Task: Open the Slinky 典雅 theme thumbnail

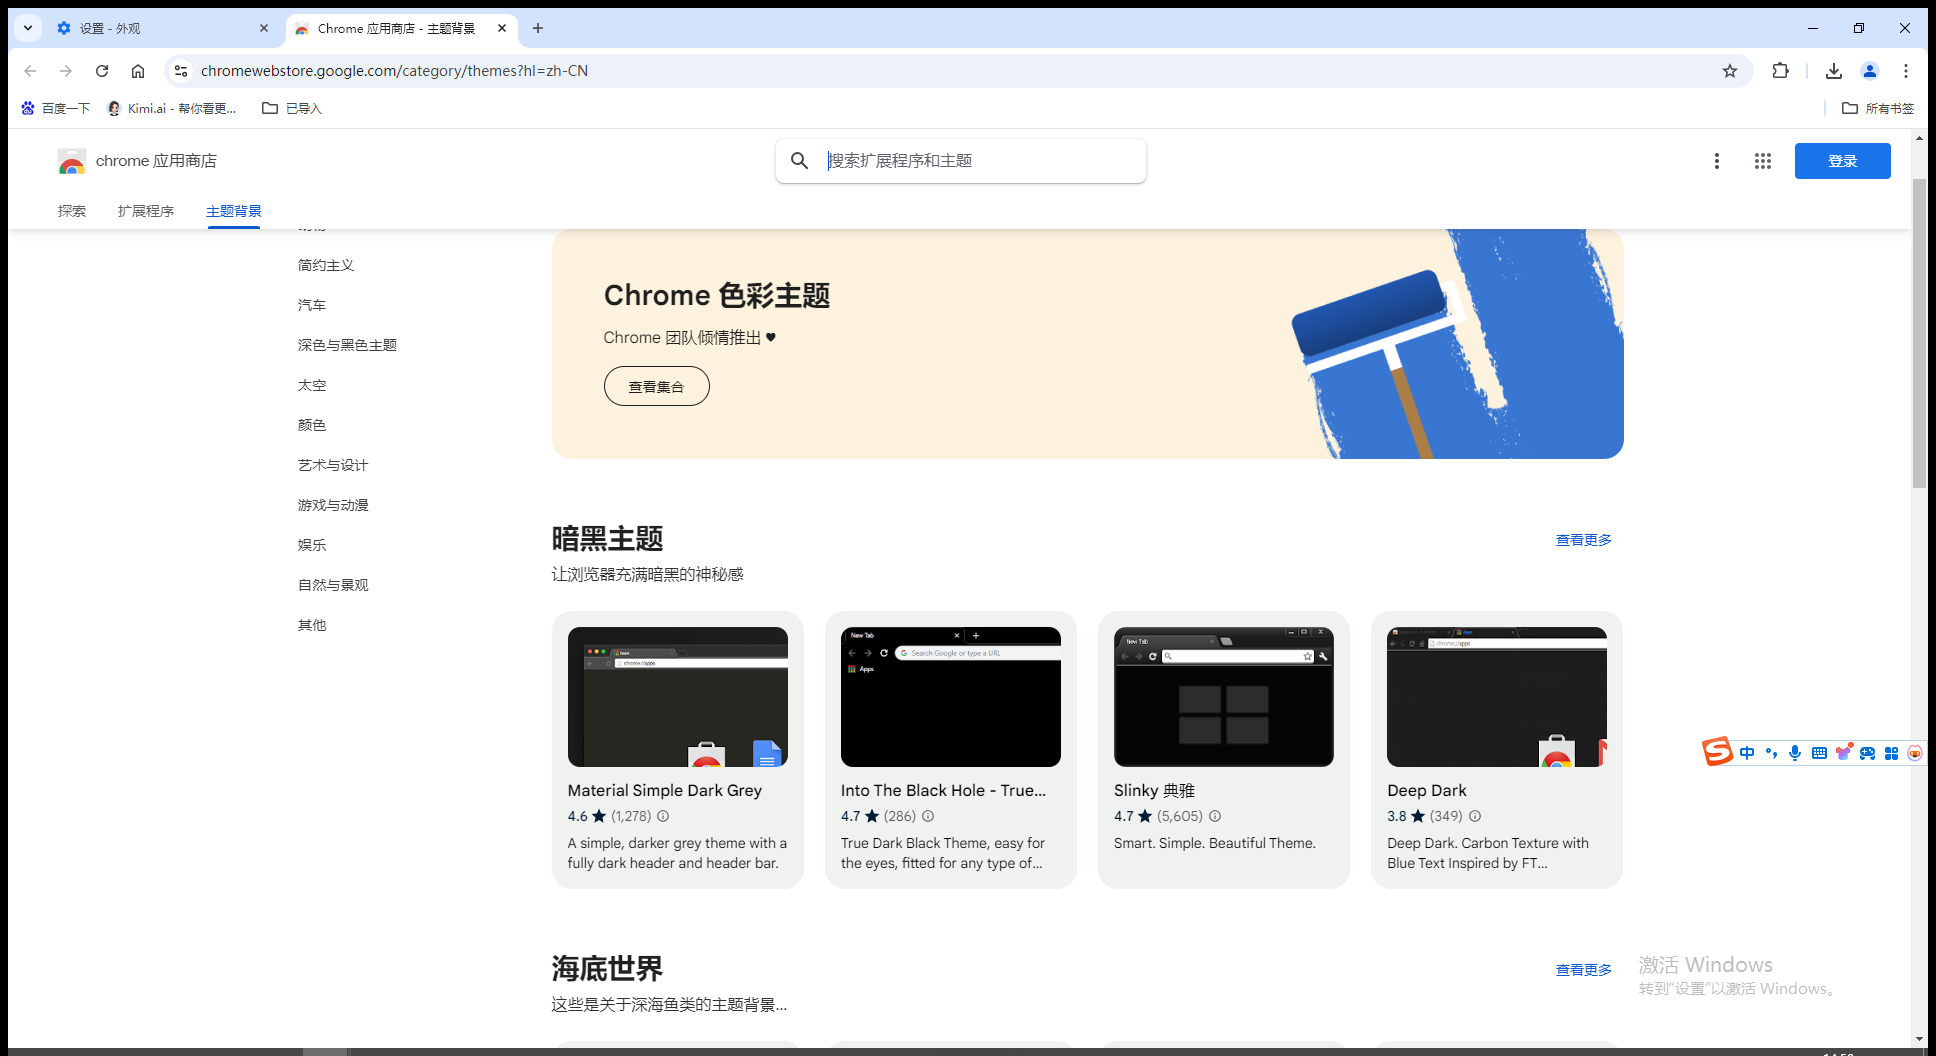Action: pyautogui.click(x=1224, y=697)
